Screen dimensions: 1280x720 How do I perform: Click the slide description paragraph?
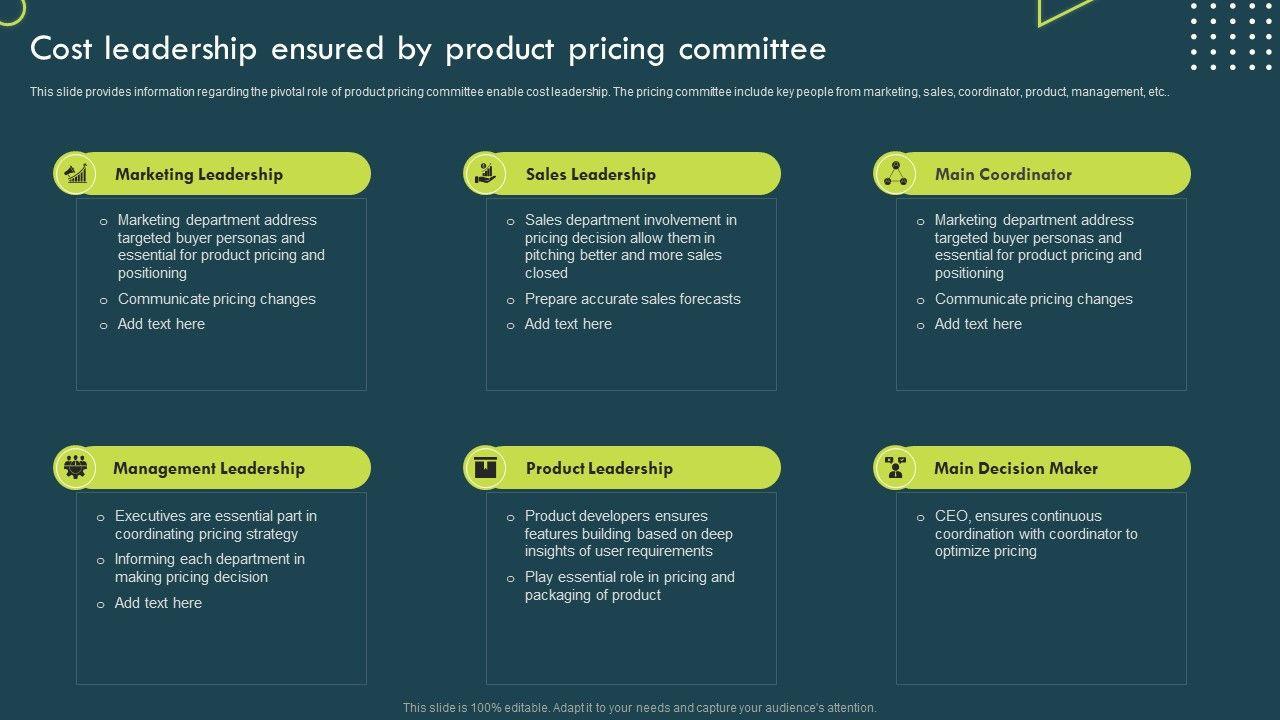click(600, 92)
